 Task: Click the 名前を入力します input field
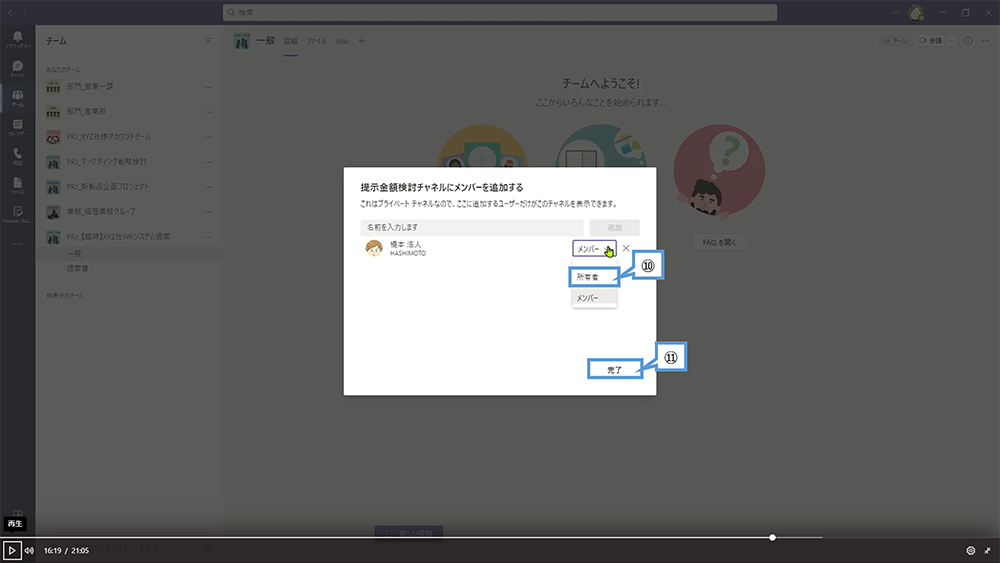472,228
